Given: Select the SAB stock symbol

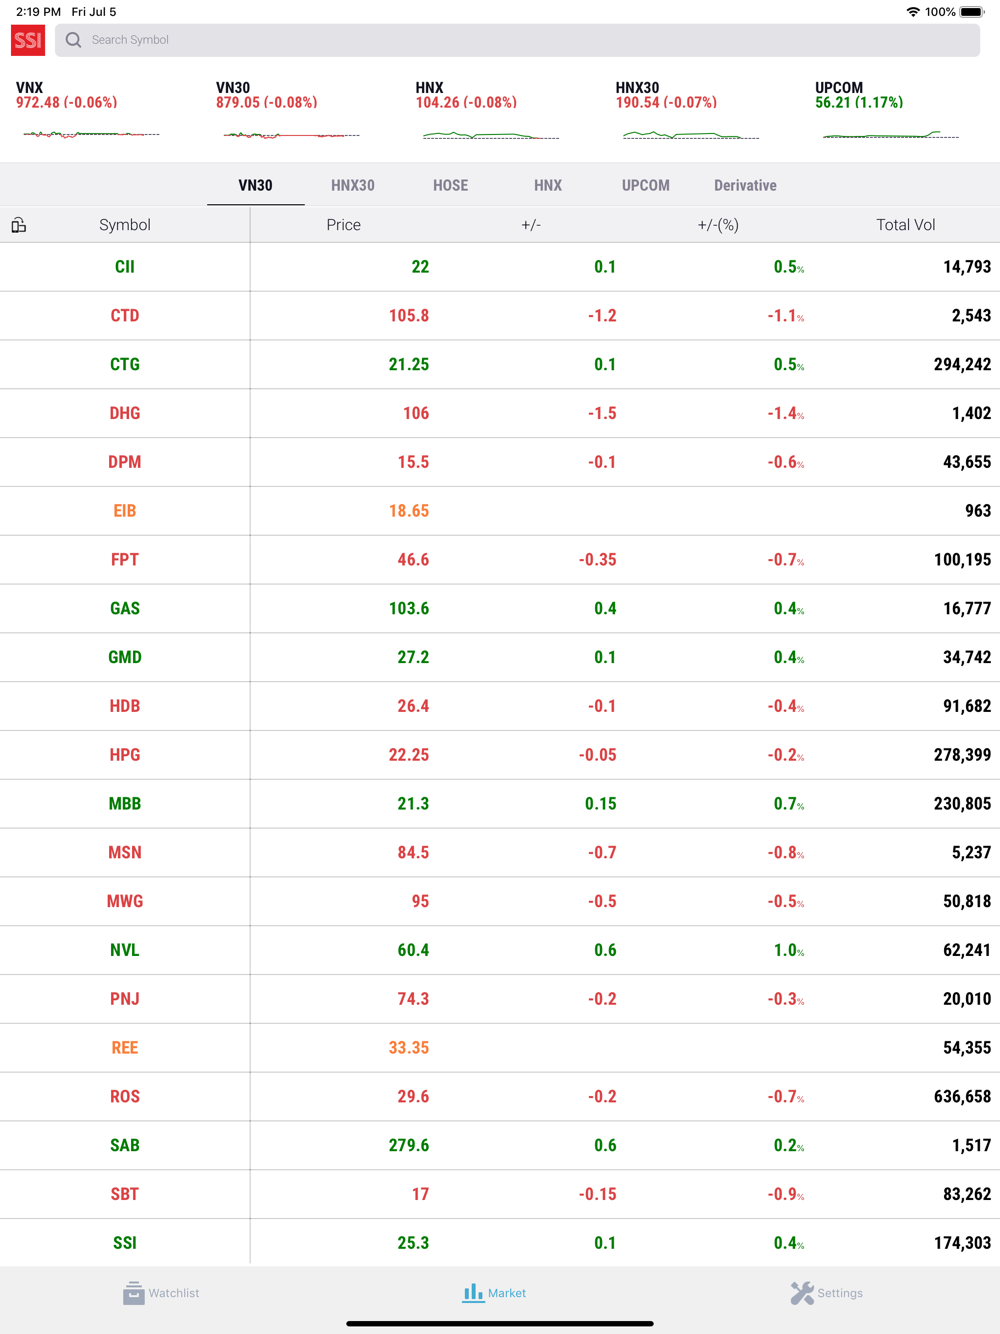Looking at the screenshot, I should 125,1146.
